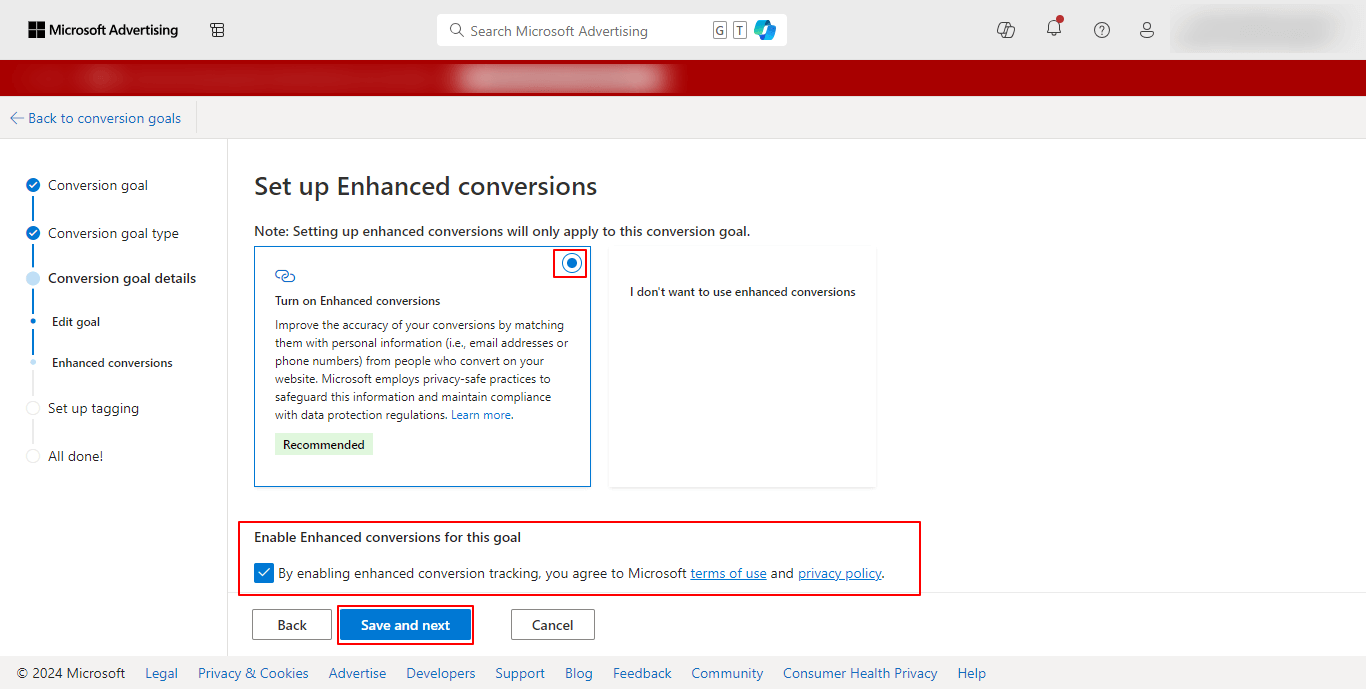Open the help question mark icon
The width and height of the screenshot is (1366, 690).
click(1102, 30)
